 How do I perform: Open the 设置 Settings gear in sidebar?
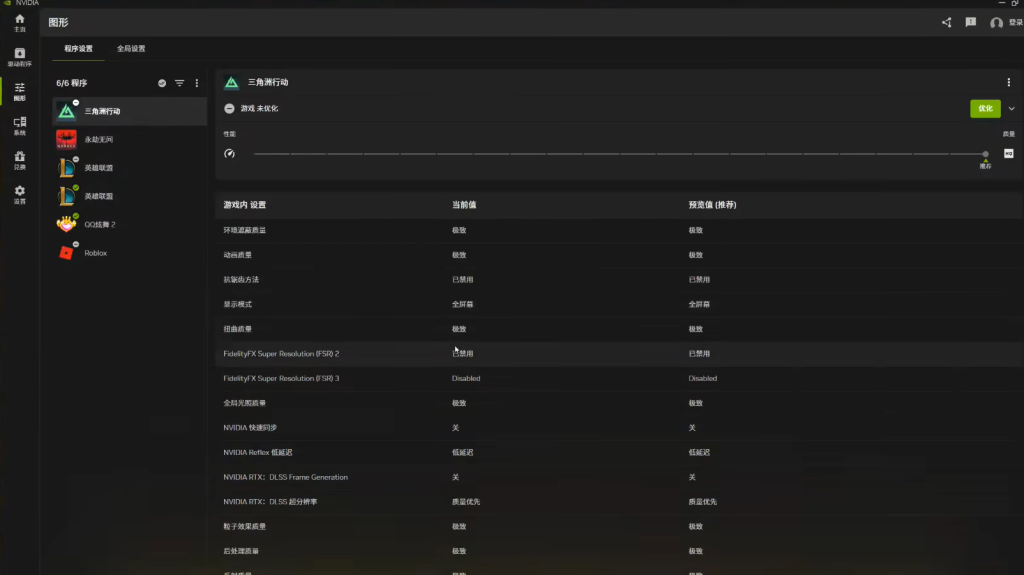coord(20,194)
